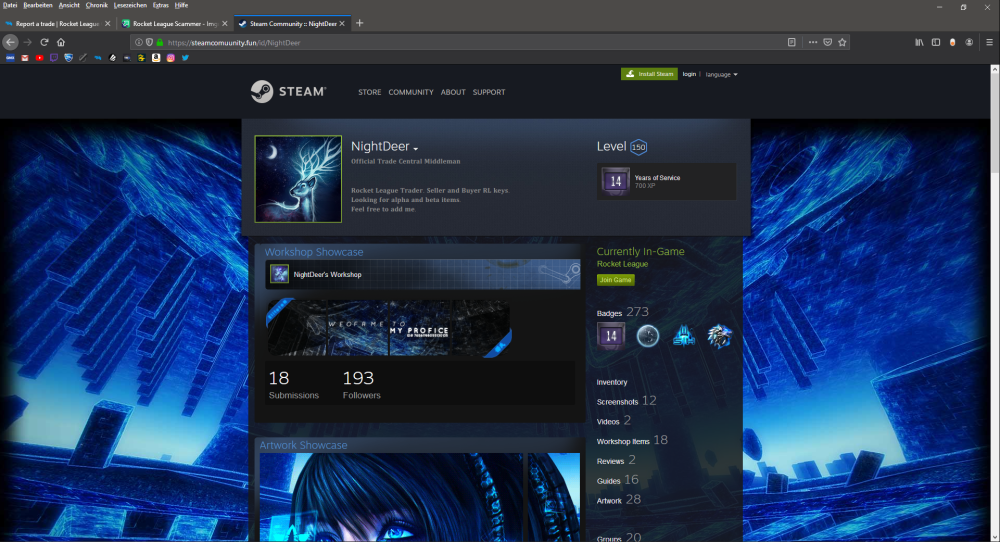Open the workshop showcase banner image
1000x542 pixels.
[x=388, y=328]
